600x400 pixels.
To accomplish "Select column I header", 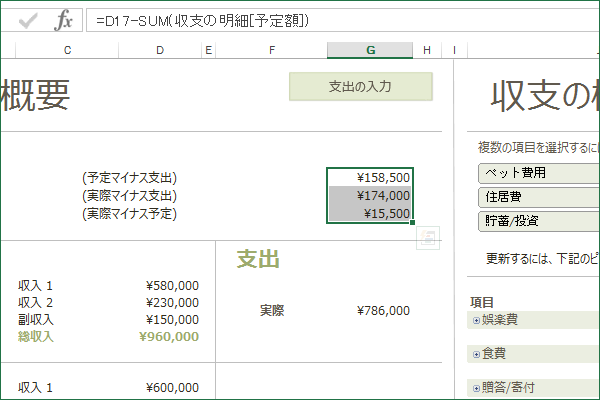I will tap(454, 50).
